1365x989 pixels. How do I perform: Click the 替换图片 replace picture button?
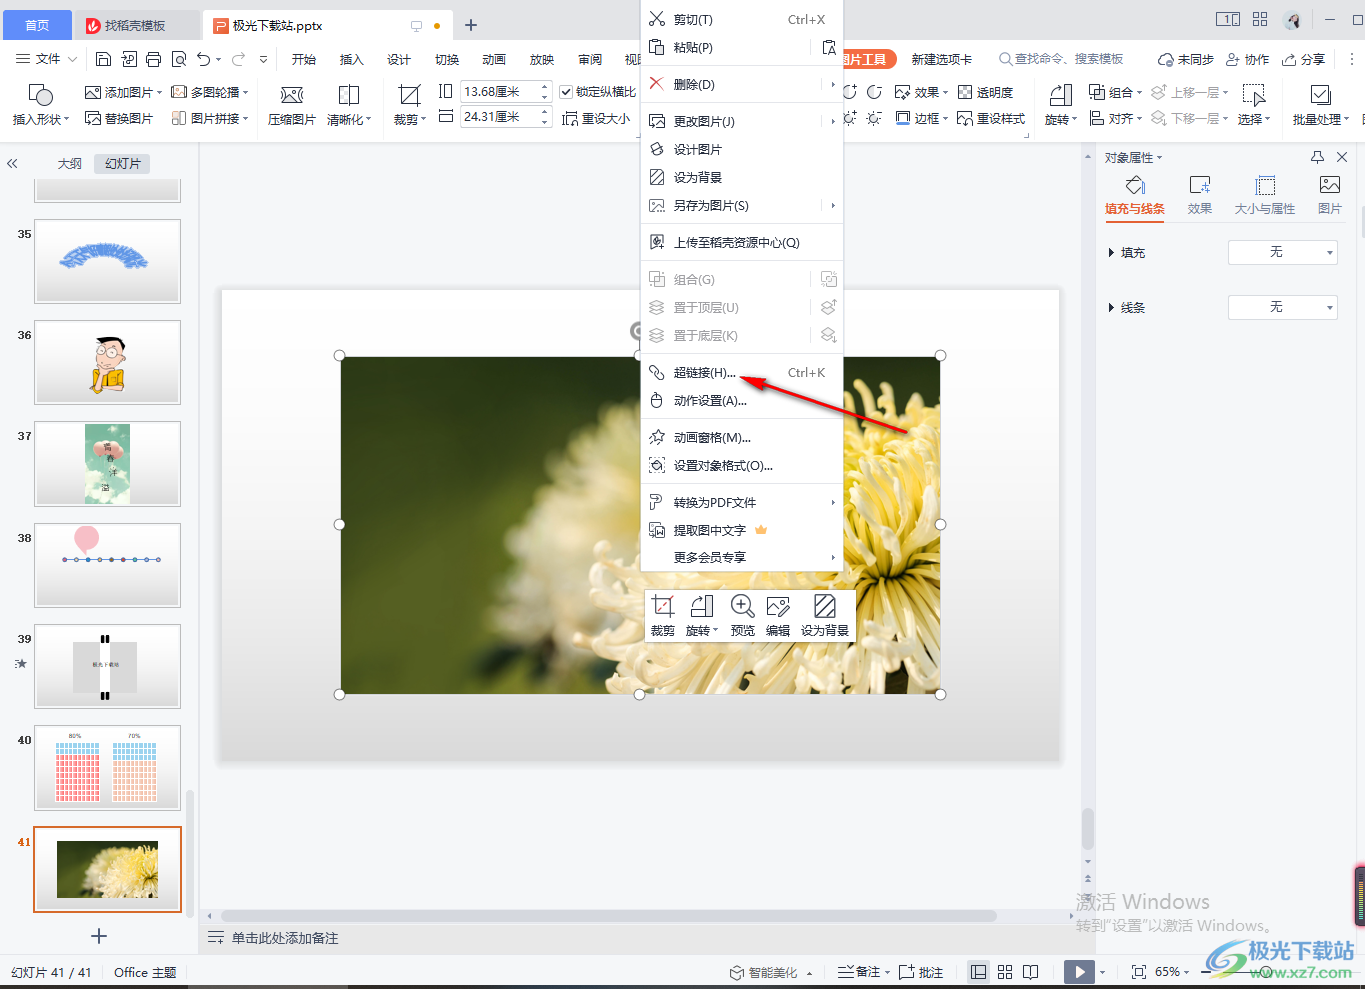click(x=119, y=118)
